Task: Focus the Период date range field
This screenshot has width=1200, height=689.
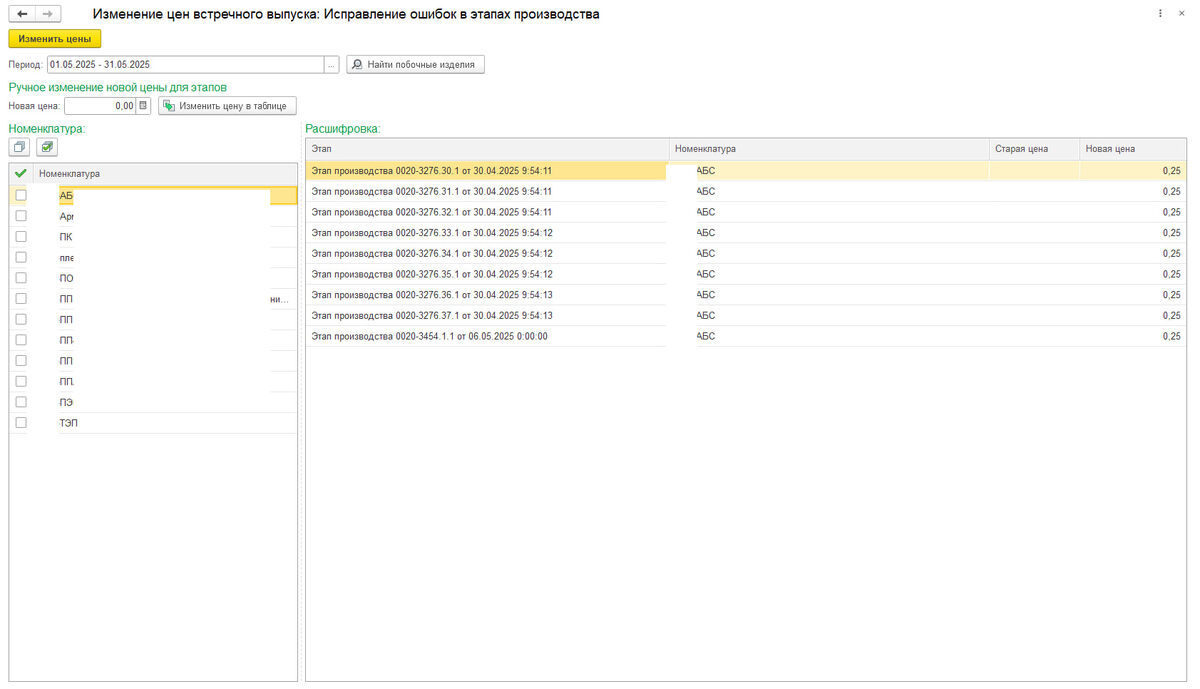Action: point(186,64)
